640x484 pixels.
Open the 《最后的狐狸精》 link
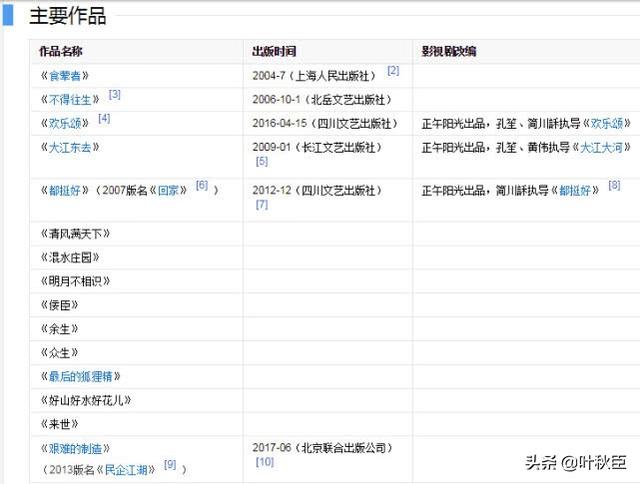pos(80,376)
